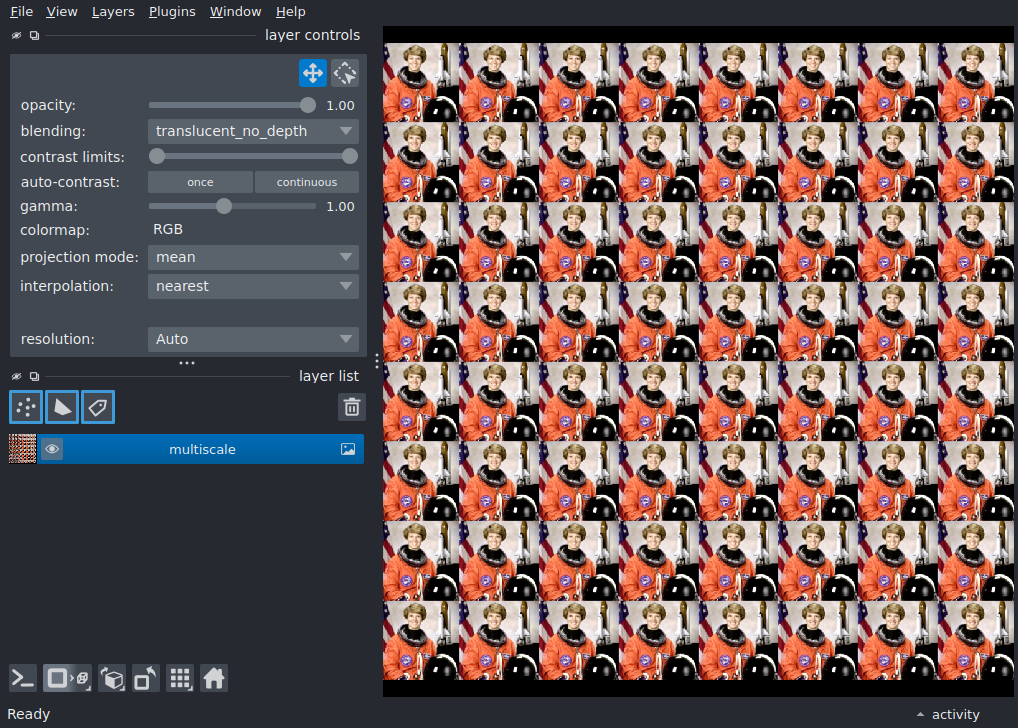1018x728 pixels.
Task: Click the gamma value 1.00
Action: (x=340, y=207)
